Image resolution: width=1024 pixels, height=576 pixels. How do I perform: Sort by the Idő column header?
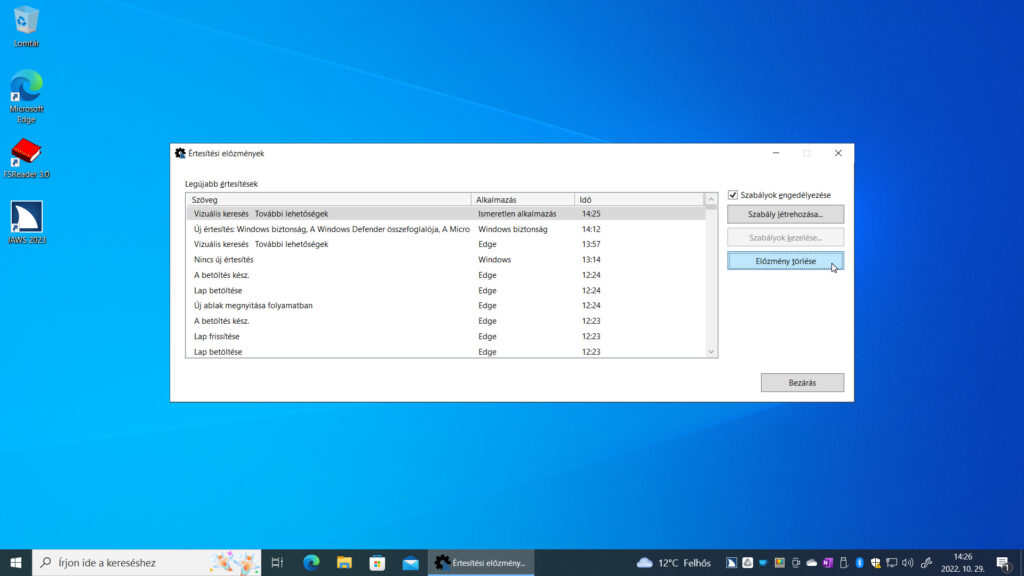pyautogui.click(x=639, y=200)
